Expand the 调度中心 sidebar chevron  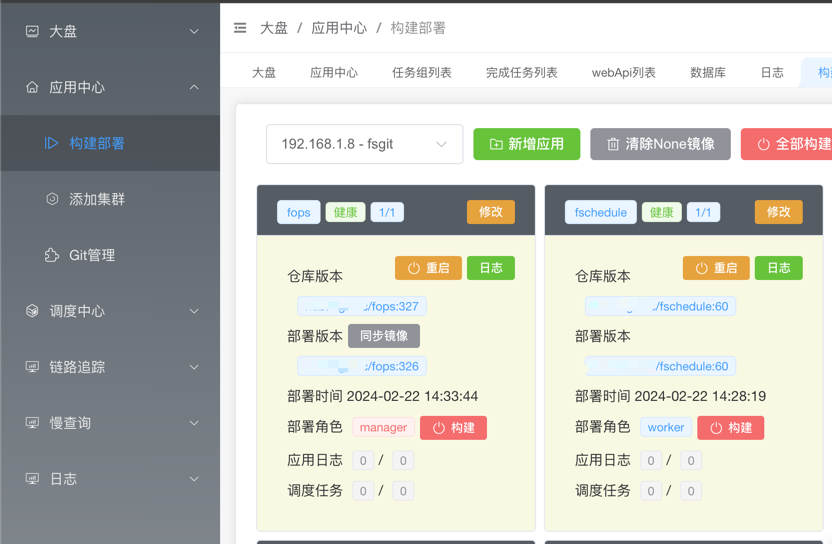click(194, 311)
